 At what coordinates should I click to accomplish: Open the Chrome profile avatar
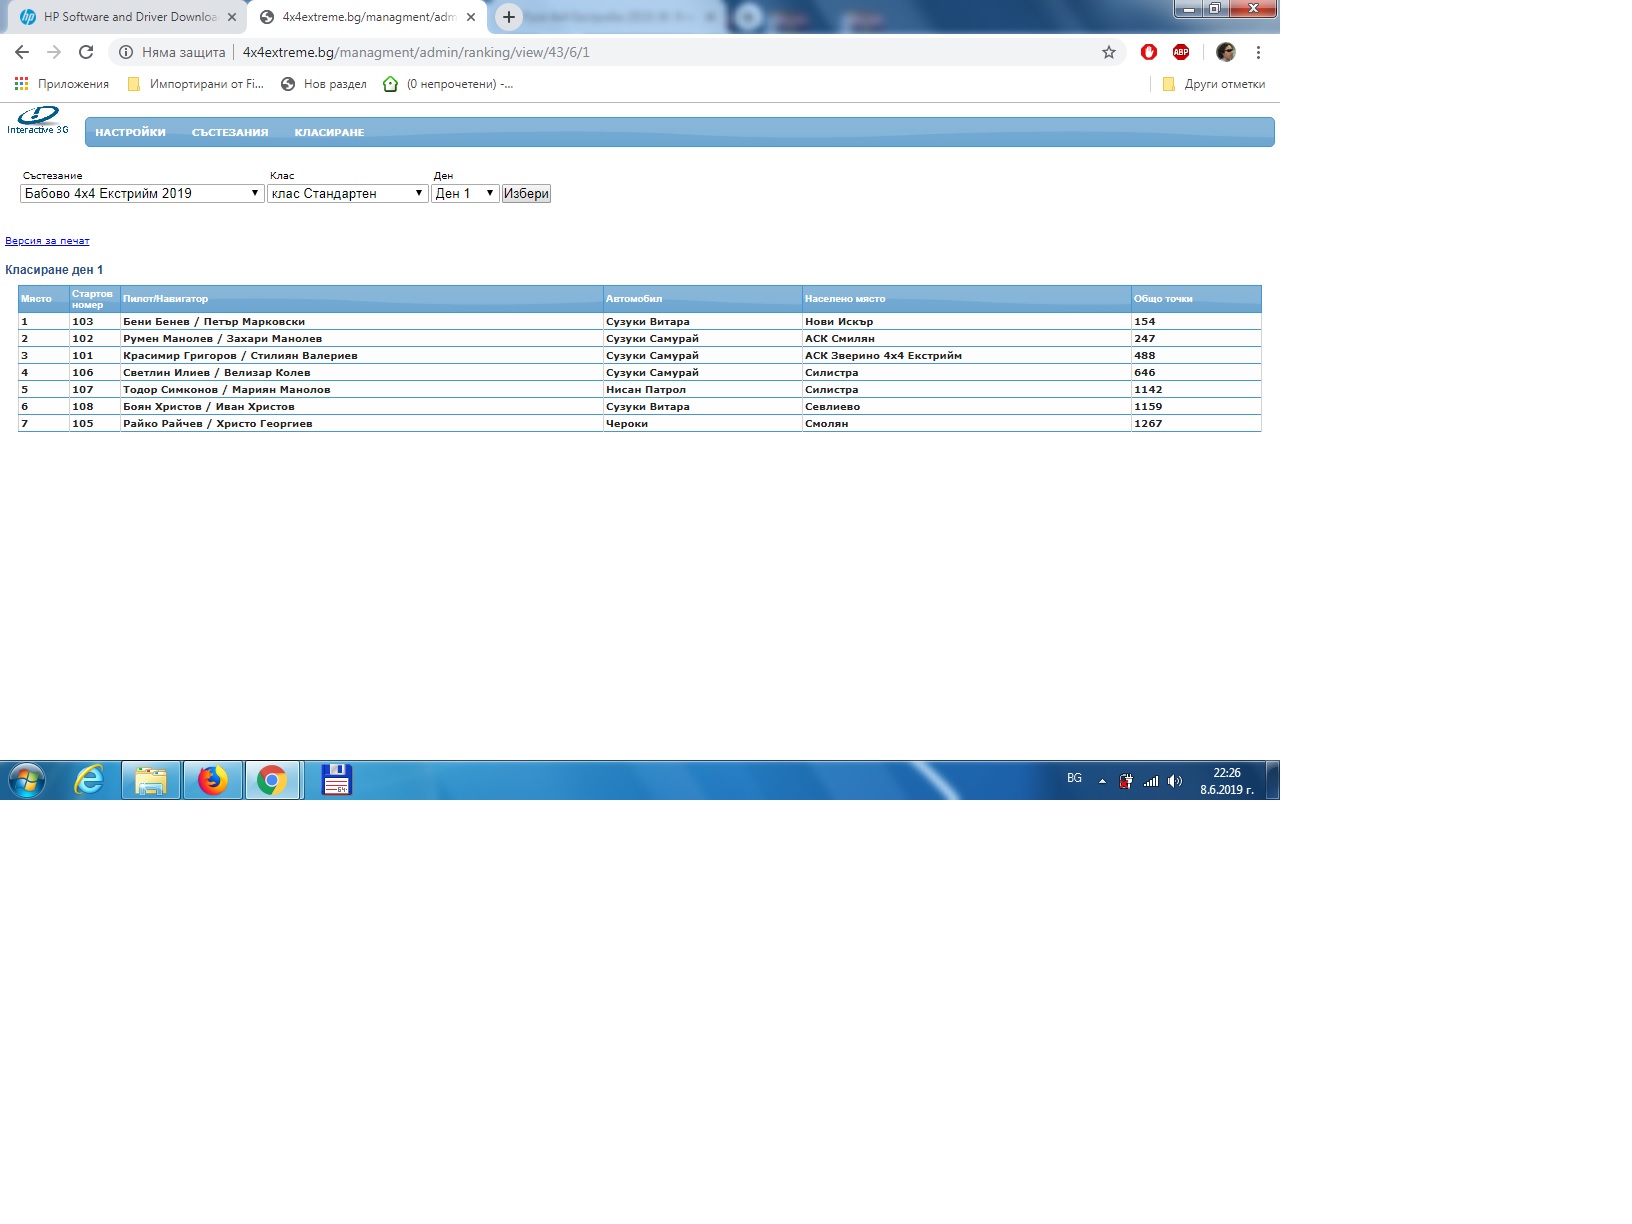click(x=1226, y=52)
